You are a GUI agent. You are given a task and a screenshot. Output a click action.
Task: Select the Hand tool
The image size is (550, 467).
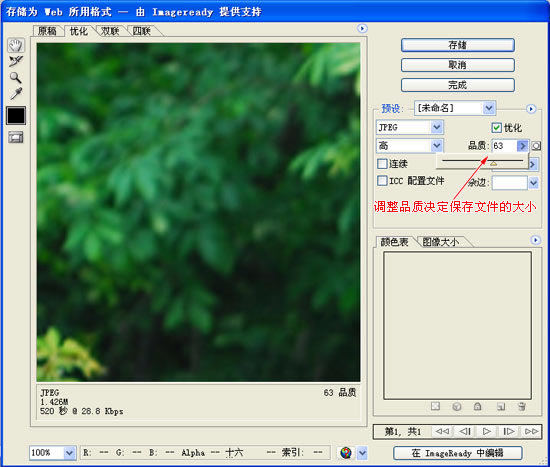[x=16, y=45]
